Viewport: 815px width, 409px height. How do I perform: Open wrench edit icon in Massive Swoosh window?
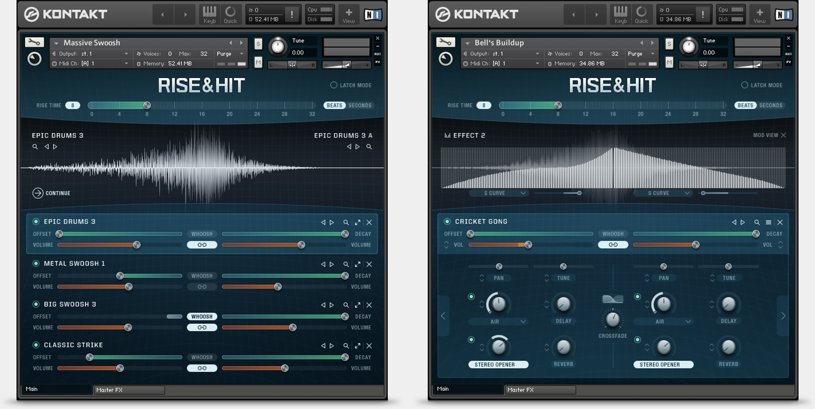tap(34, 42)
